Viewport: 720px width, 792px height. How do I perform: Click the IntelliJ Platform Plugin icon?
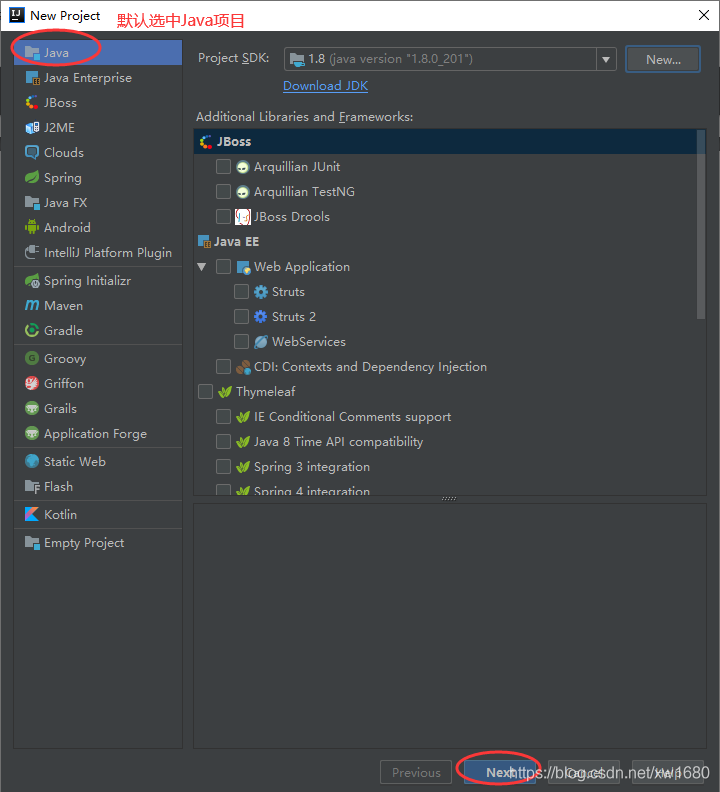click(32, 252)
